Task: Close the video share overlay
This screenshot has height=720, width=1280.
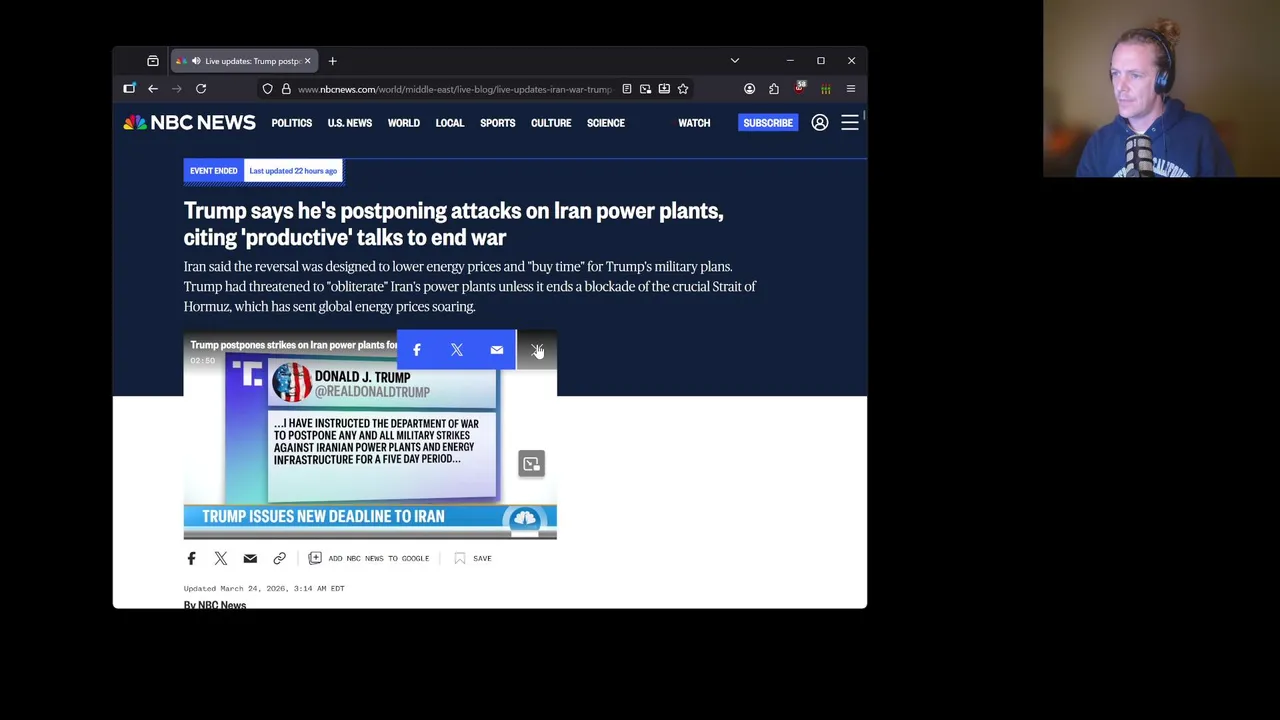Action: click(x=536, y=350)
